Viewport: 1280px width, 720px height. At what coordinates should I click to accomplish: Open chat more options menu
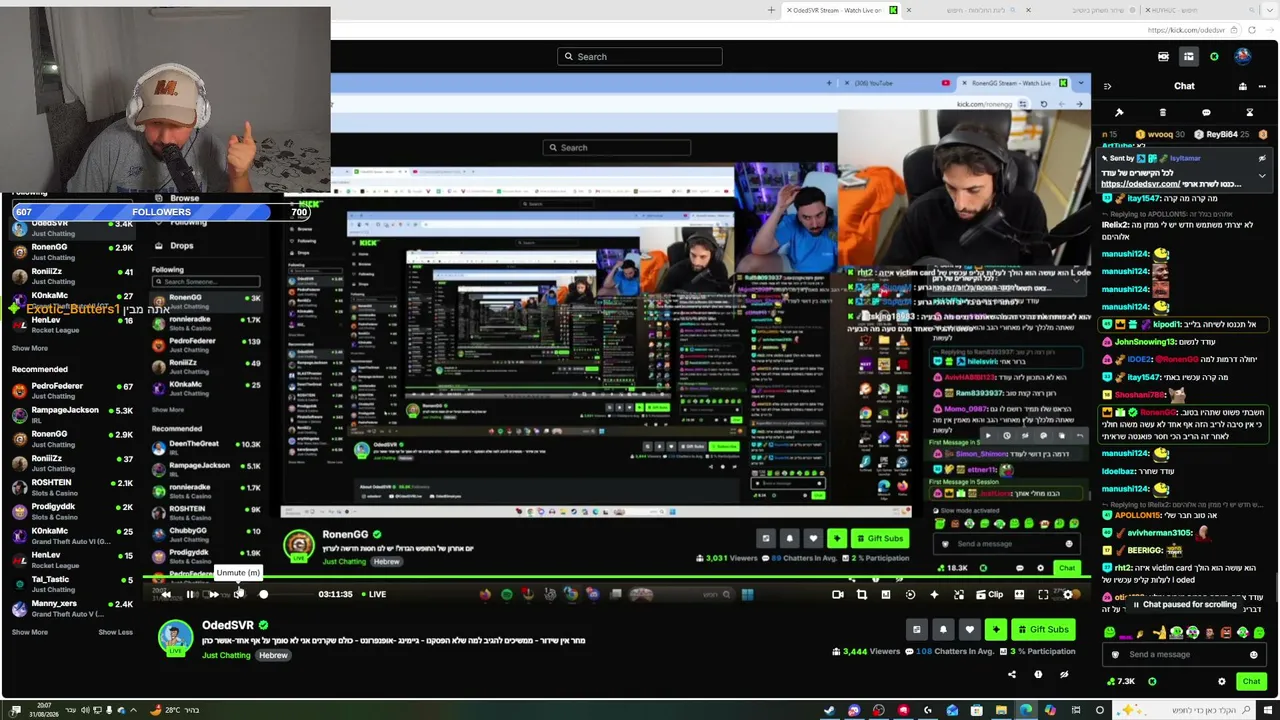pos(1263,86)
